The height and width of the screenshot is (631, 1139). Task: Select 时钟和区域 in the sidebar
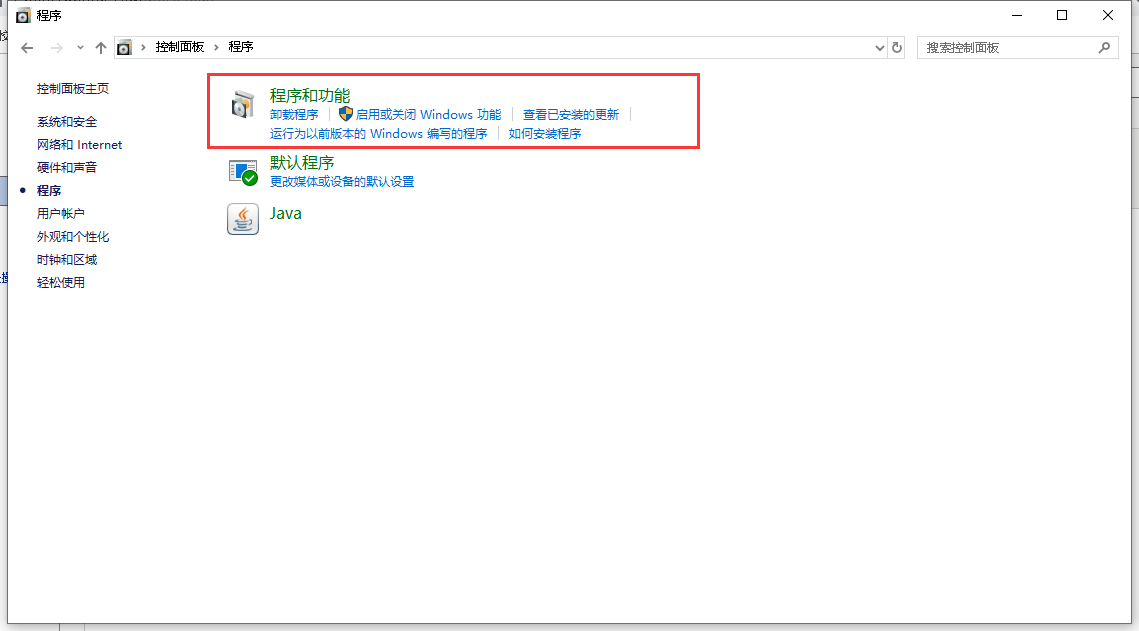click(x=67, y=259)
